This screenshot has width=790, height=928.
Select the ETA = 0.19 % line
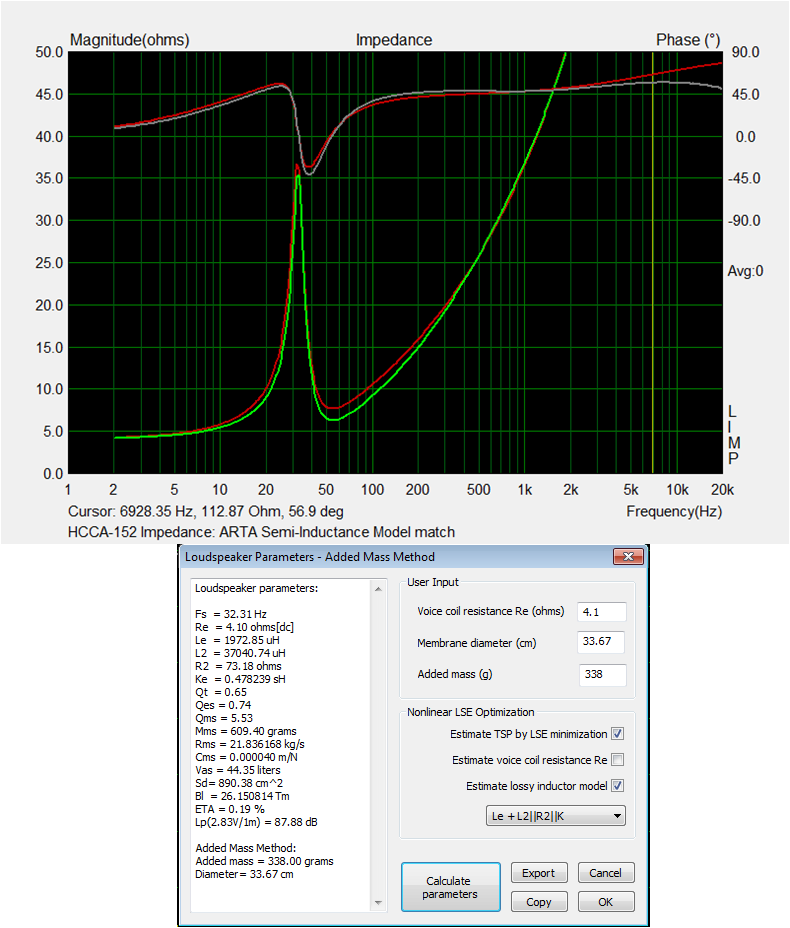(230, 810)
